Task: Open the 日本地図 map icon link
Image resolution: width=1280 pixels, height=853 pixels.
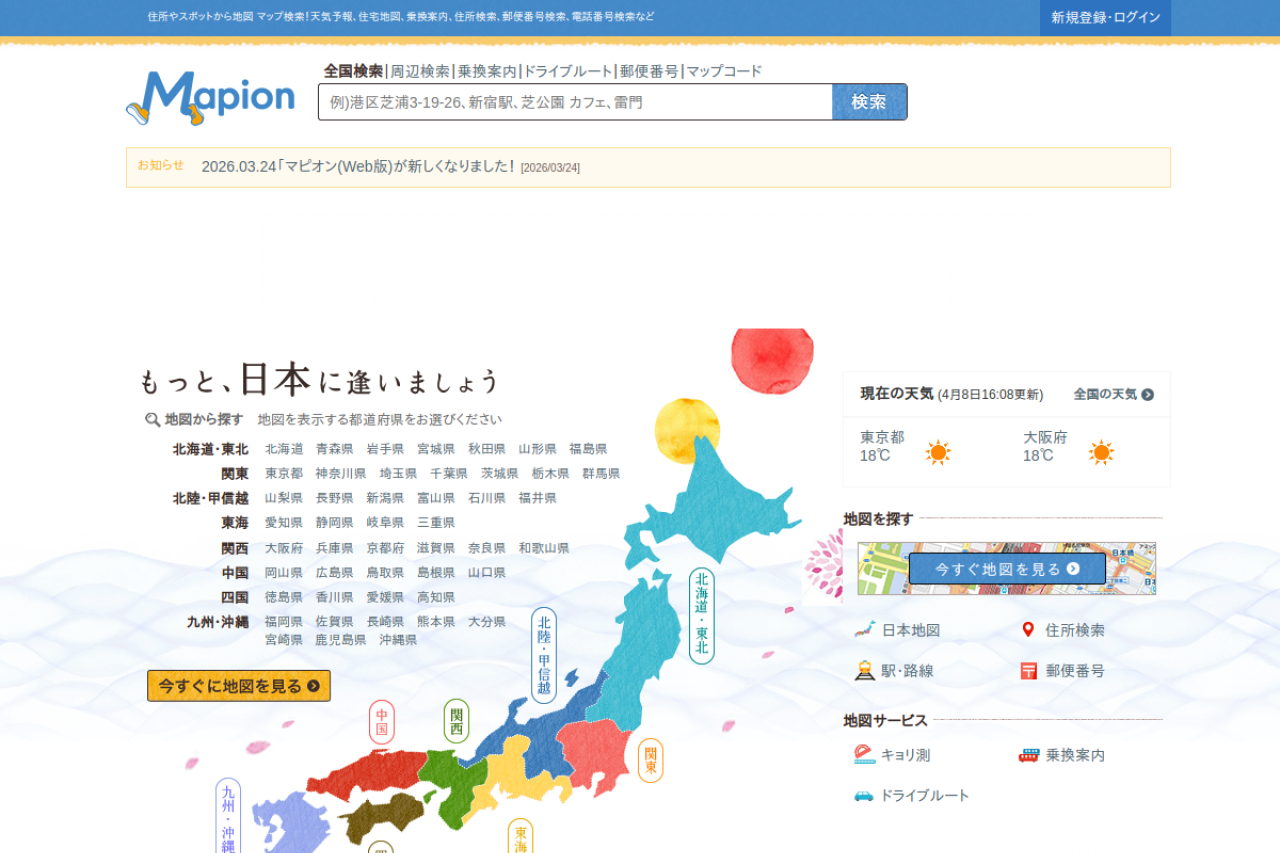Action: click(865, 630)
